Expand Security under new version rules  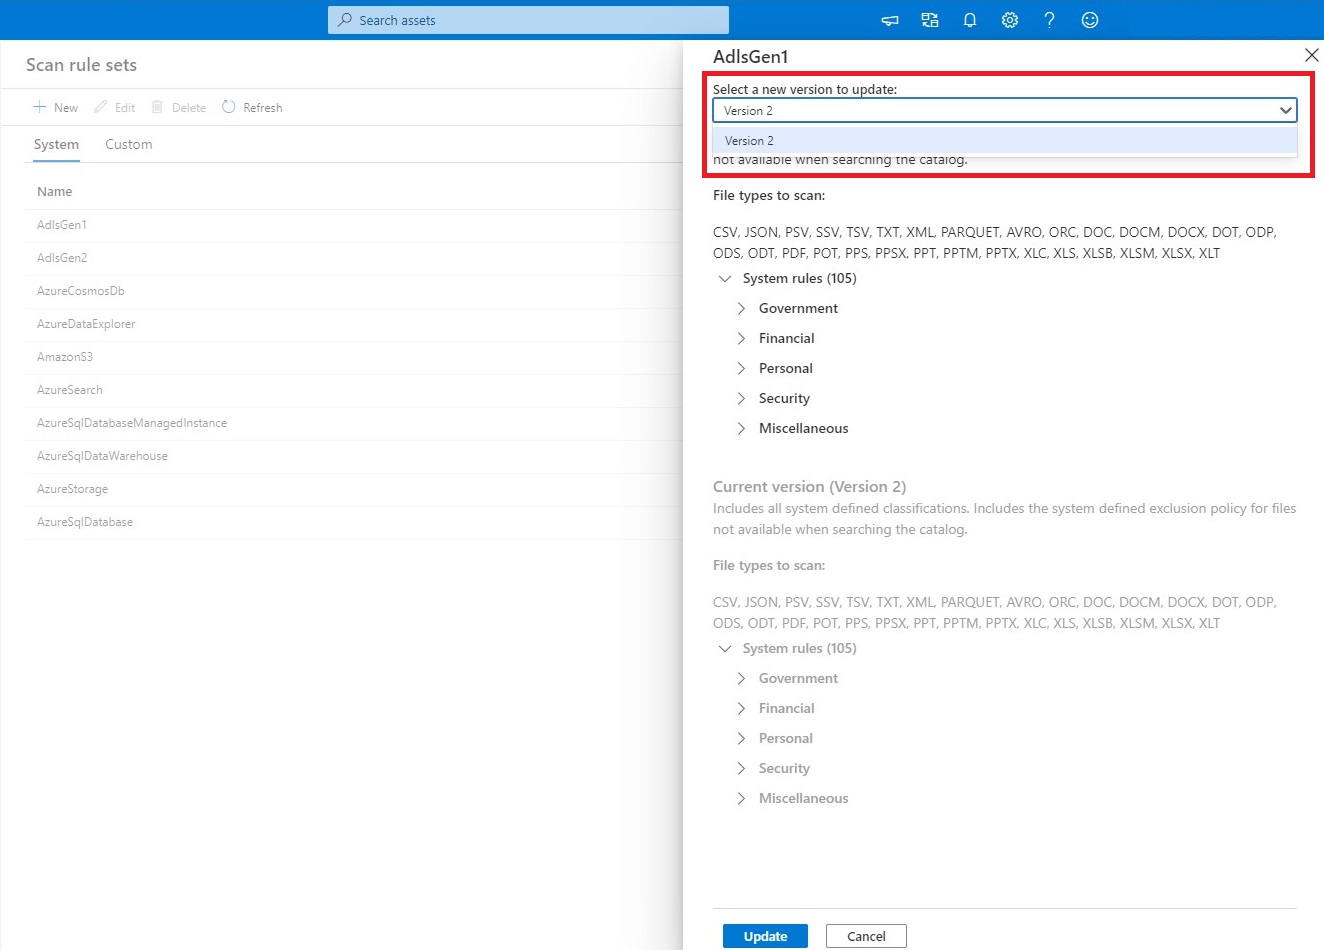(741, 399)
